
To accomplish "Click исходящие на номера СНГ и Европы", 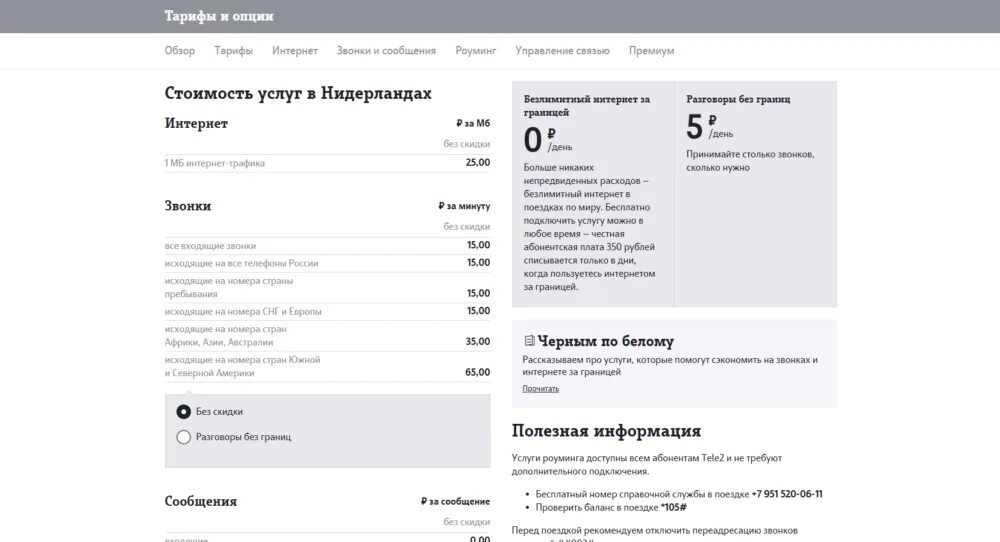I will click(327, 311).
